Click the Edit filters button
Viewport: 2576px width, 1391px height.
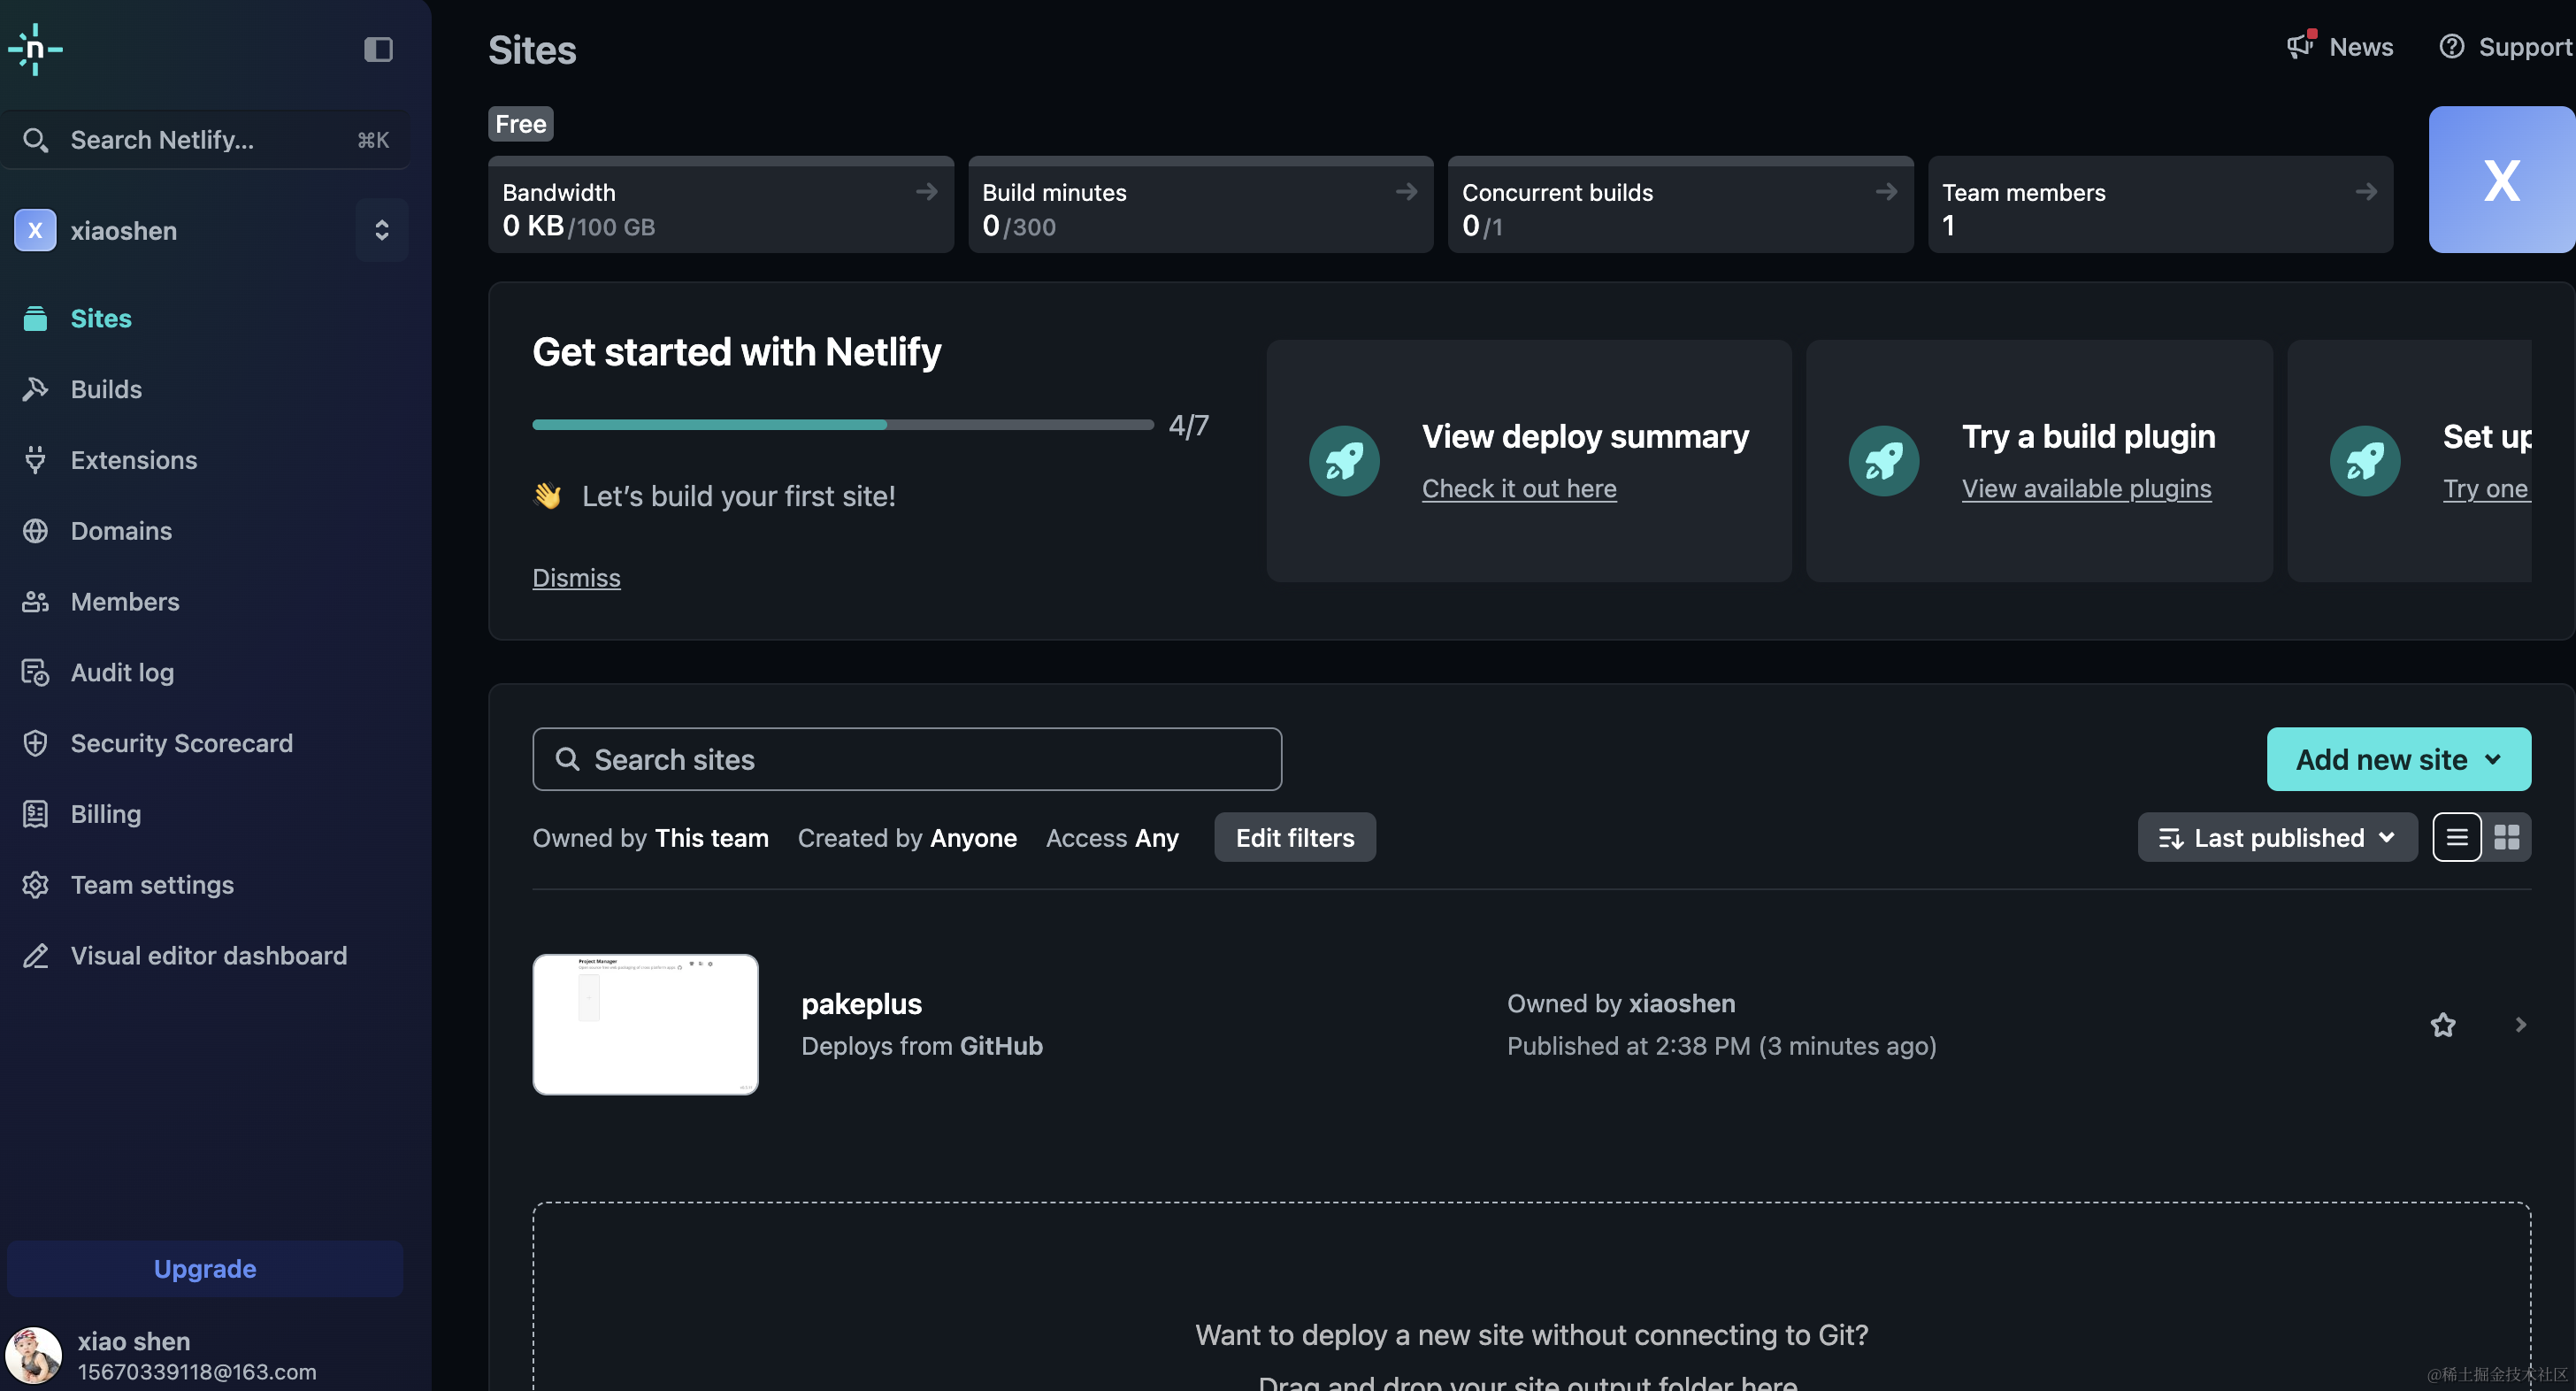[1294, 837]
